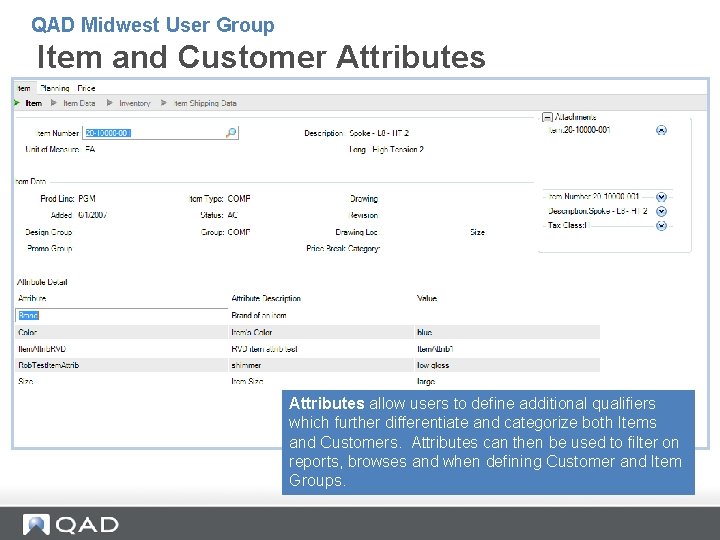The width and height of the screenshot is (720, 540).
Task: Click the 'Brand of an item' description
Action: click(259, 315)
